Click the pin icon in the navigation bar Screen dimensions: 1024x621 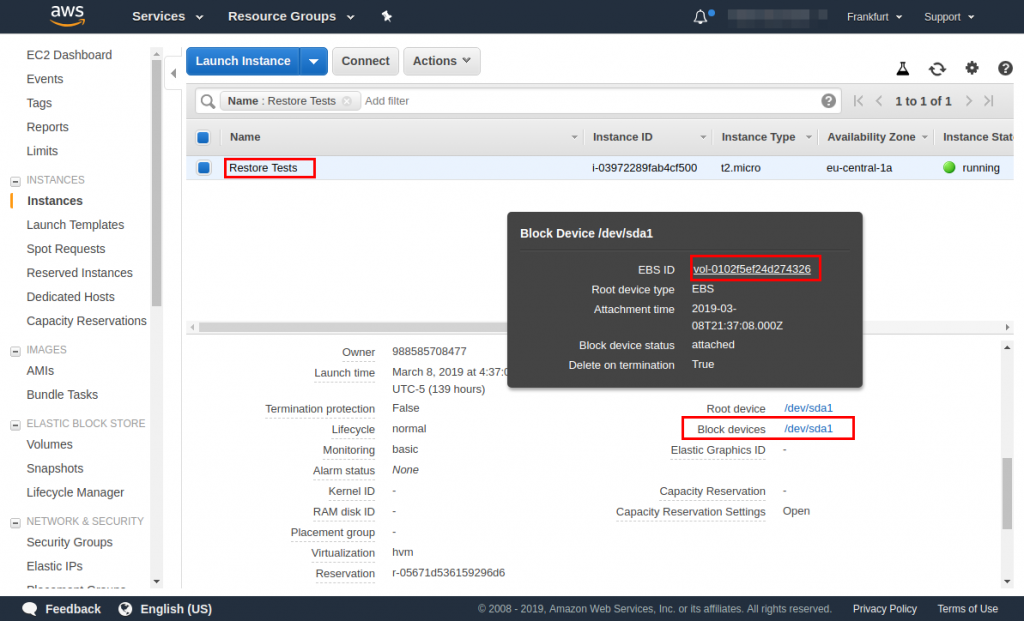(x=386, y=16)
